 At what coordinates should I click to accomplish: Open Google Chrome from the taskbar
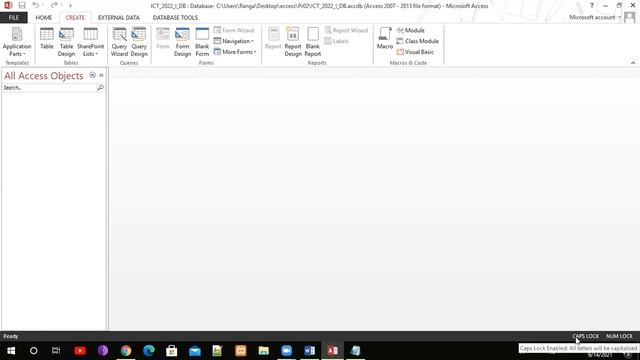pos(126,351)
